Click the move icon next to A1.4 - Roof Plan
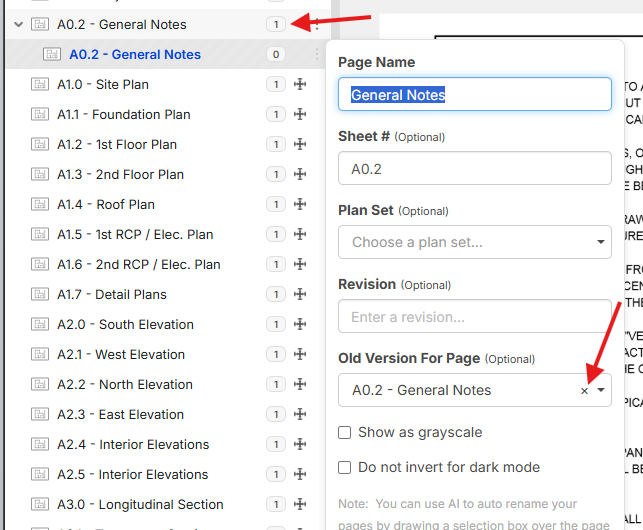This screenshot has width=643, height=530. [x=299, y=205]
